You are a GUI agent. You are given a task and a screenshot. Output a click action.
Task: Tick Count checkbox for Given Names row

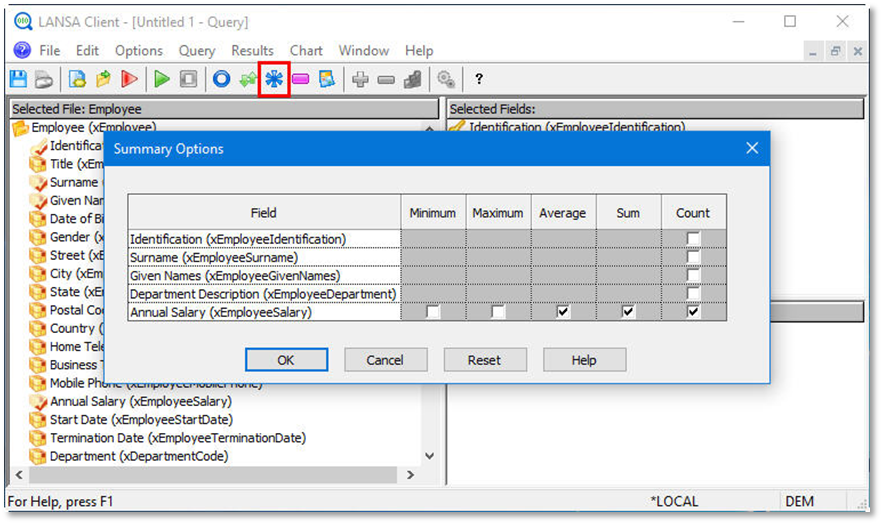(693, 275)
